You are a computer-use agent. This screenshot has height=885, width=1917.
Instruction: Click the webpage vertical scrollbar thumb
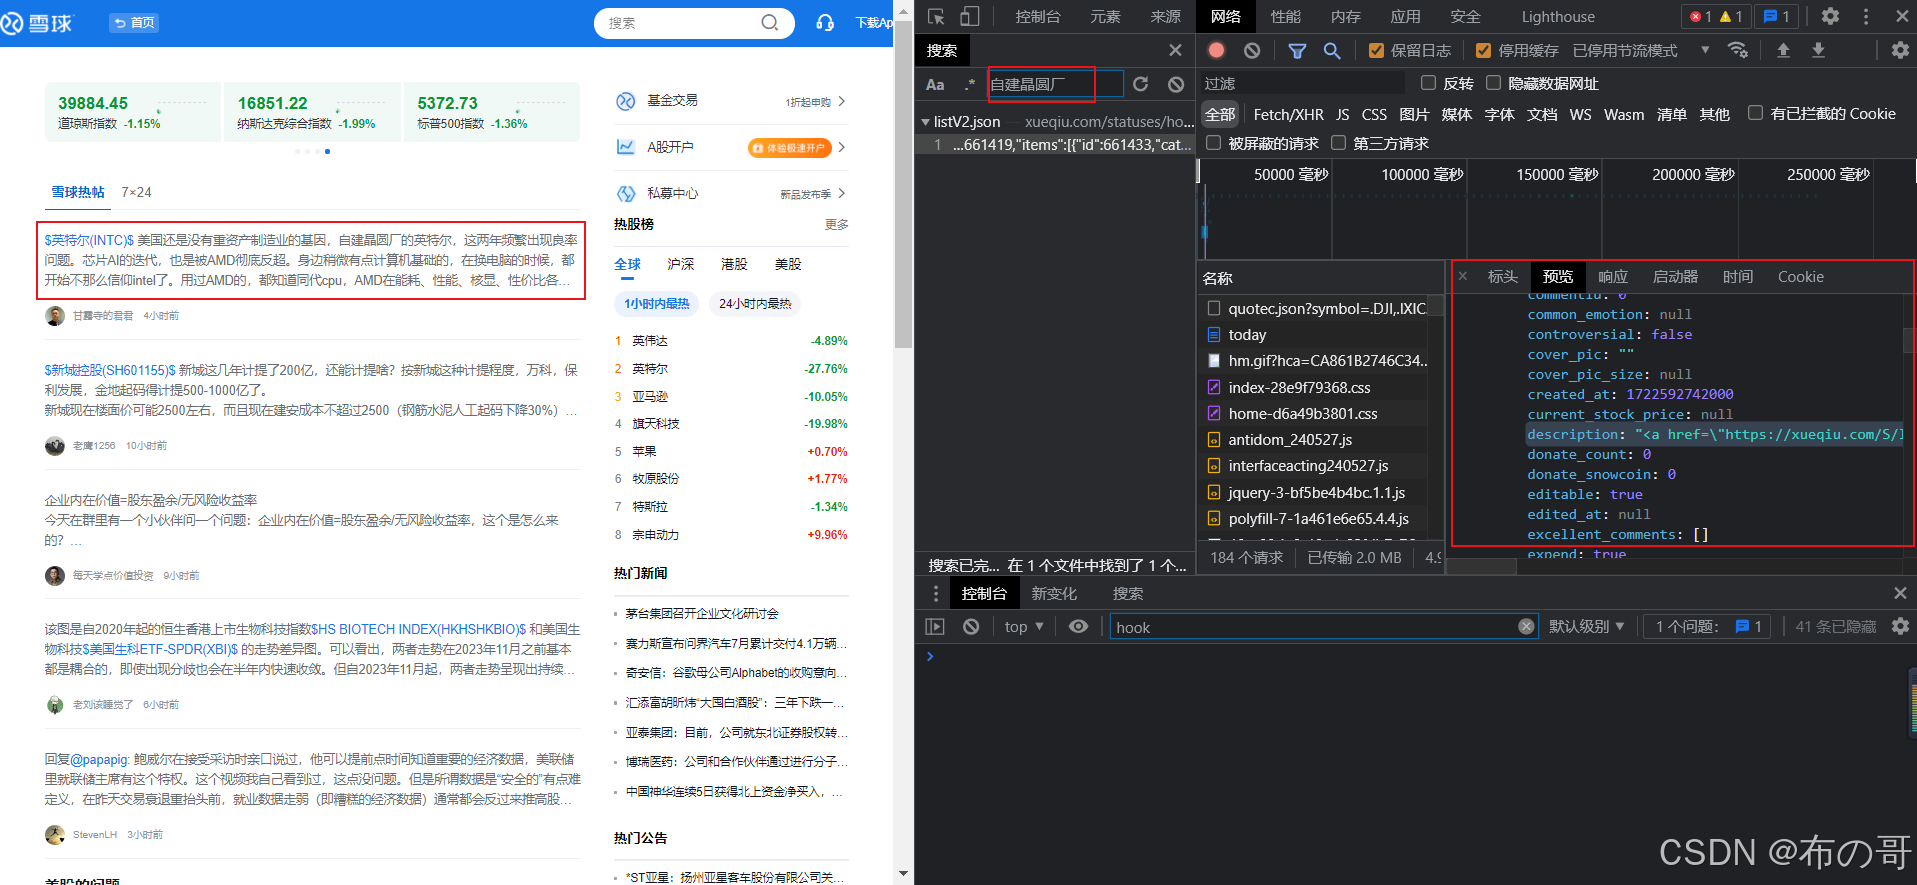pos(903,184)
